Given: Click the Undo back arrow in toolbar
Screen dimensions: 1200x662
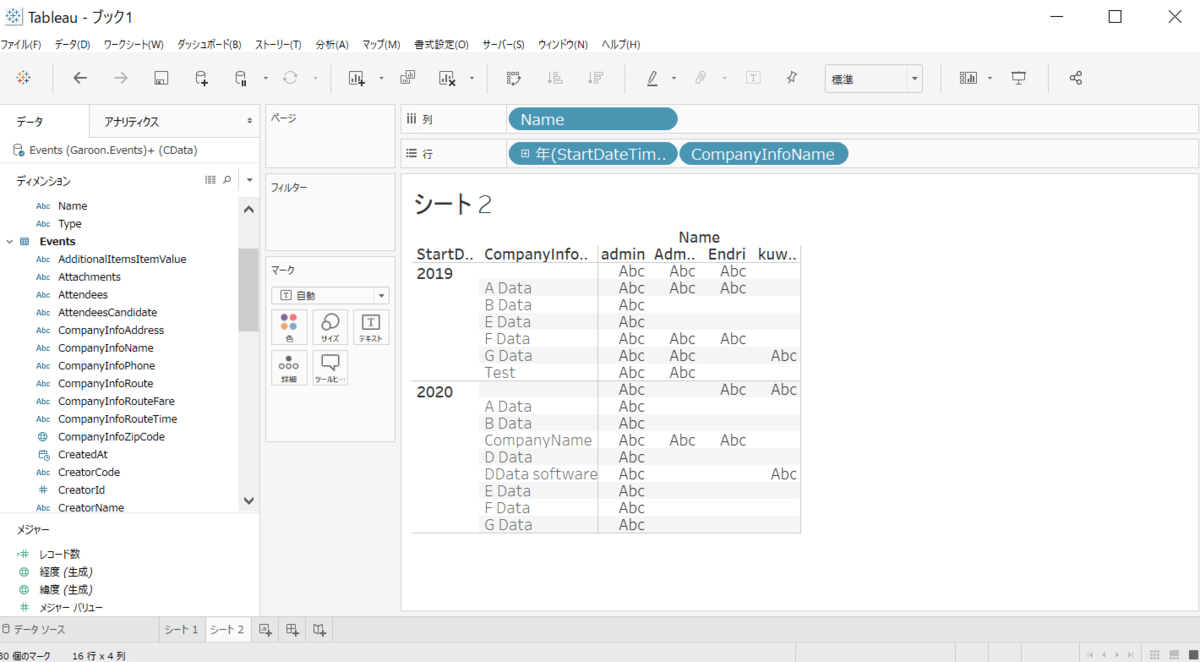Looking at the screenshot, I should (80, 78).
